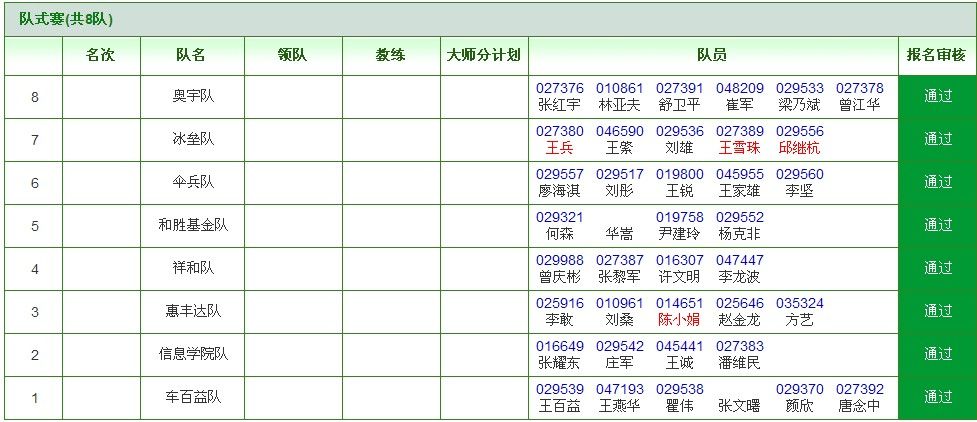Click the 队式赛(共8队) section title
Screen dimensions: 977x422
point(66,19)
